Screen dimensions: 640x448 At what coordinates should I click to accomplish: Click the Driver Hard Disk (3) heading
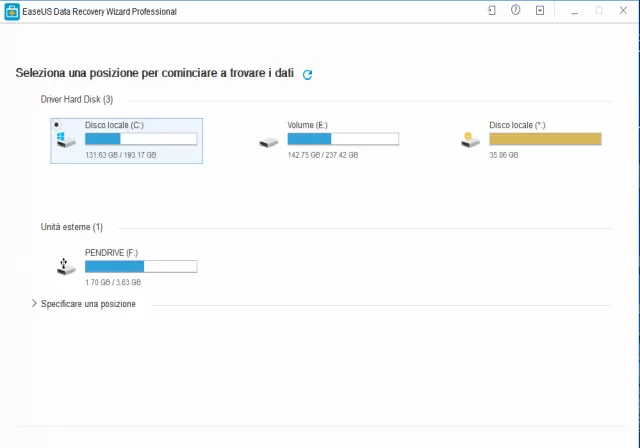77,100
